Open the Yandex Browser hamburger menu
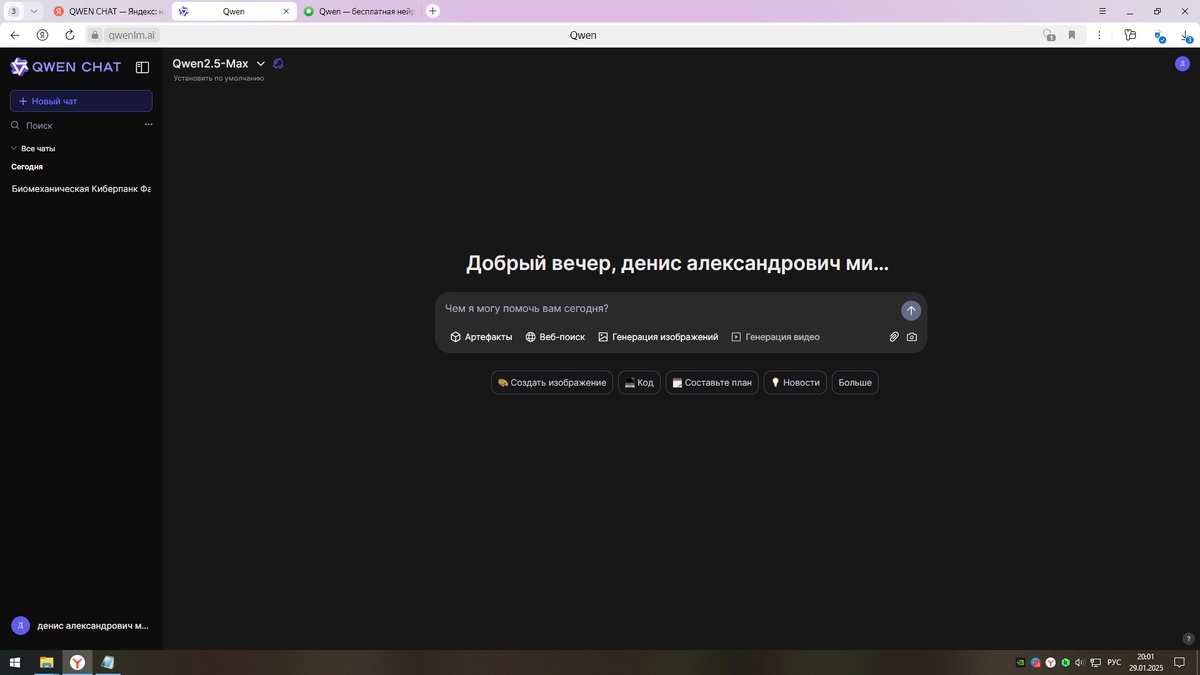 [1103, 11]
